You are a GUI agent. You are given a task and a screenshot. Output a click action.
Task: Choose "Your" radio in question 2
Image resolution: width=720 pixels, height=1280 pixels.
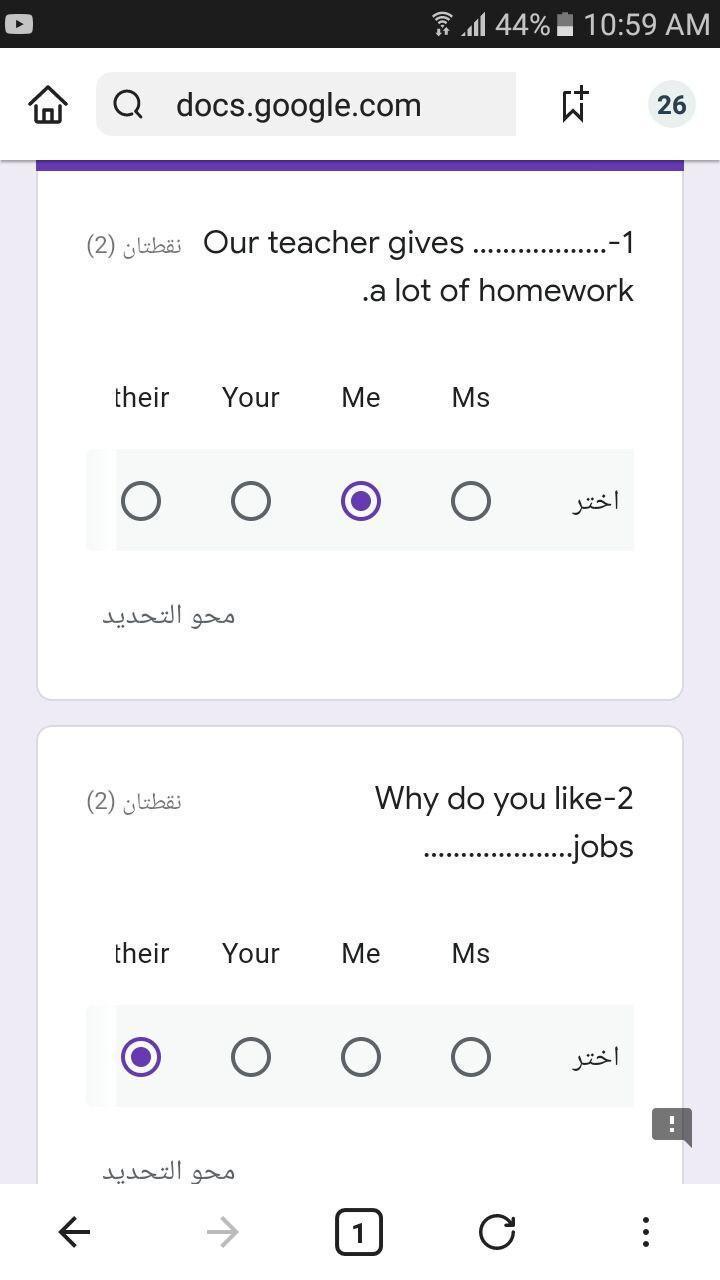click(x=251, y=1057)
